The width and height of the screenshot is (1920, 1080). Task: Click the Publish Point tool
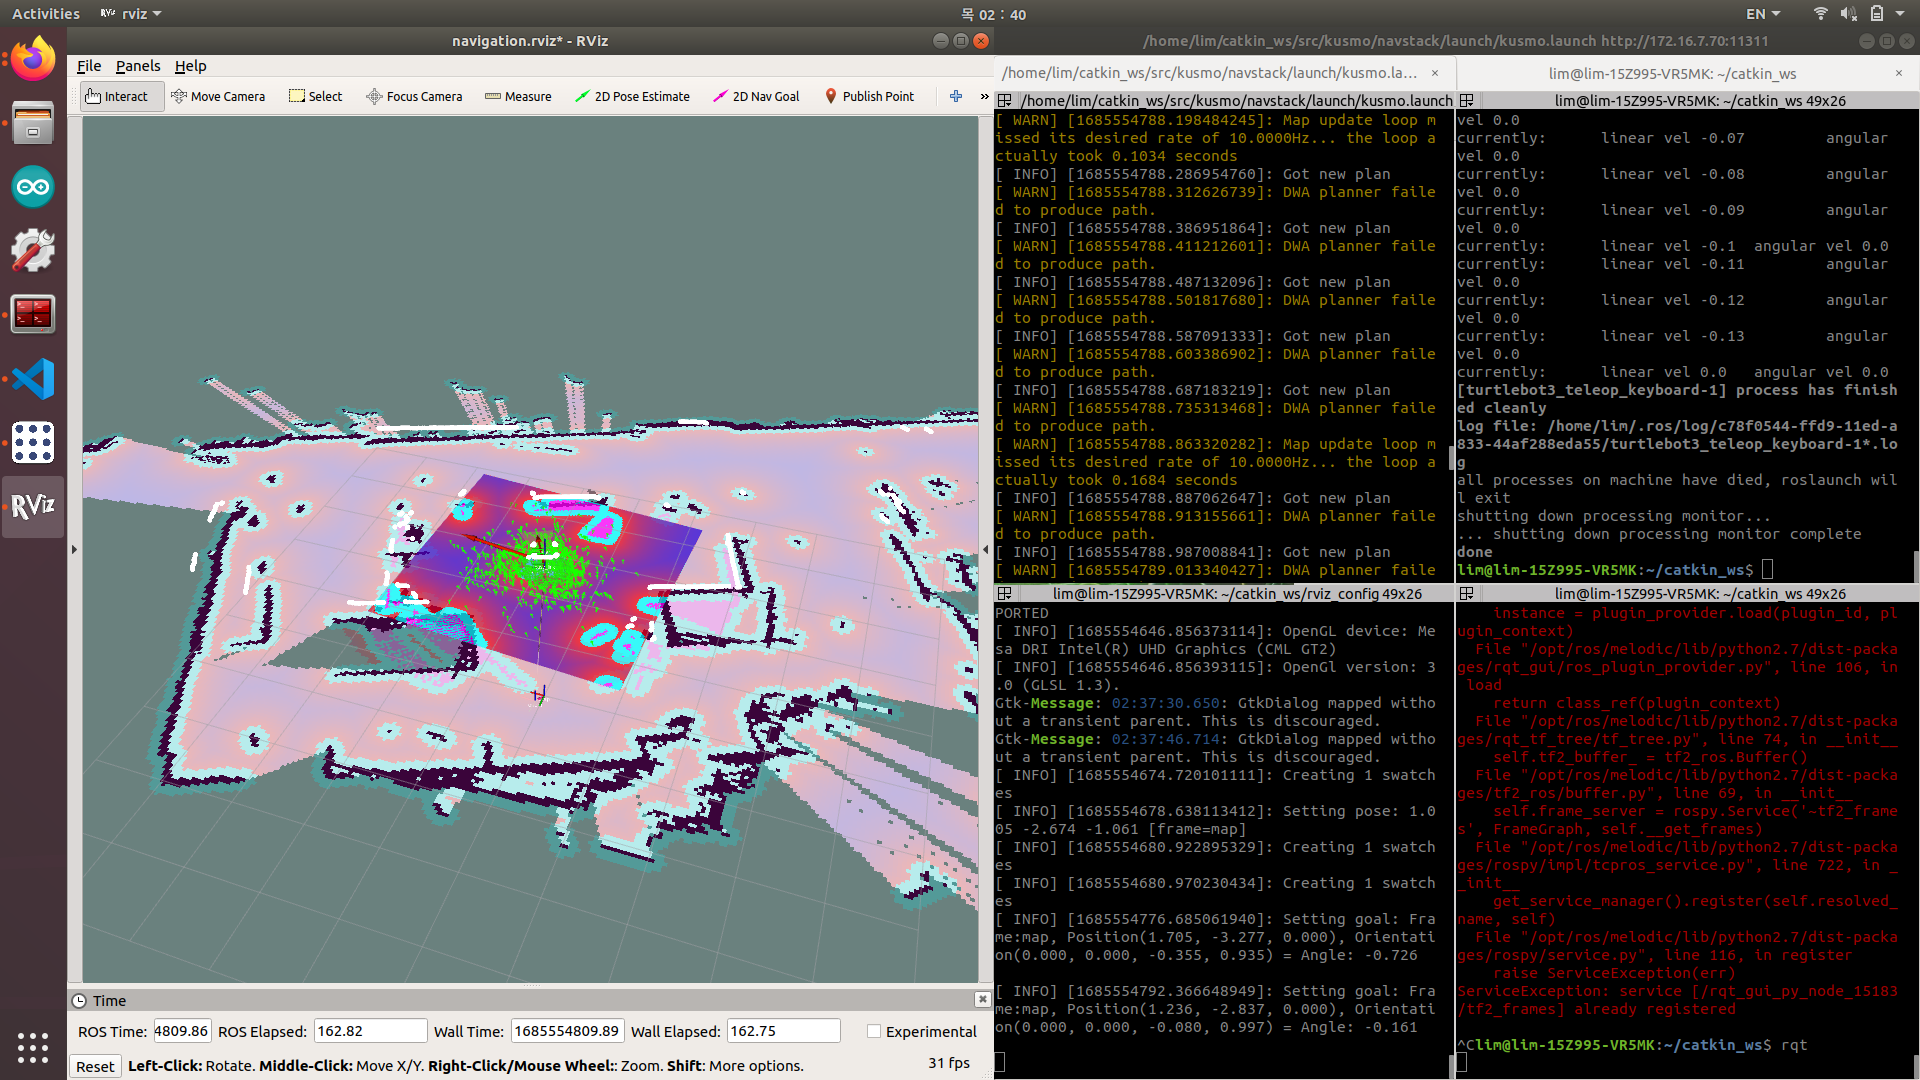click(x=868, y=96)
